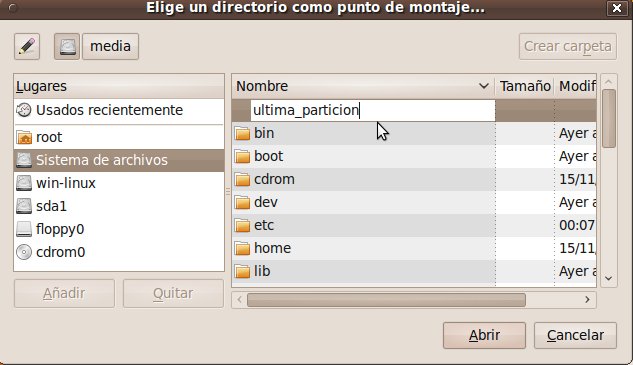Click the root home folder icon
This screenshot has height=365, width=633.
click(24, 137)
